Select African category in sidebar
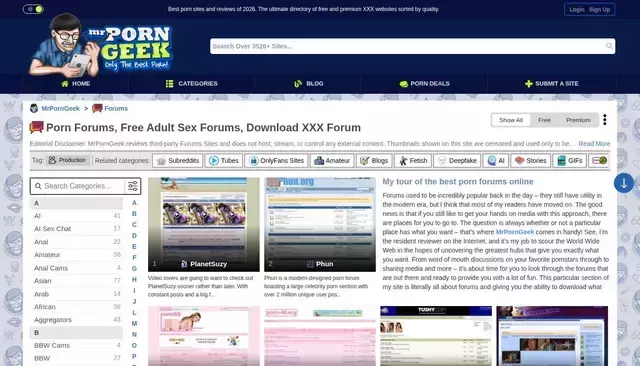Screen dimensions: 640x366 coord(76,307)
